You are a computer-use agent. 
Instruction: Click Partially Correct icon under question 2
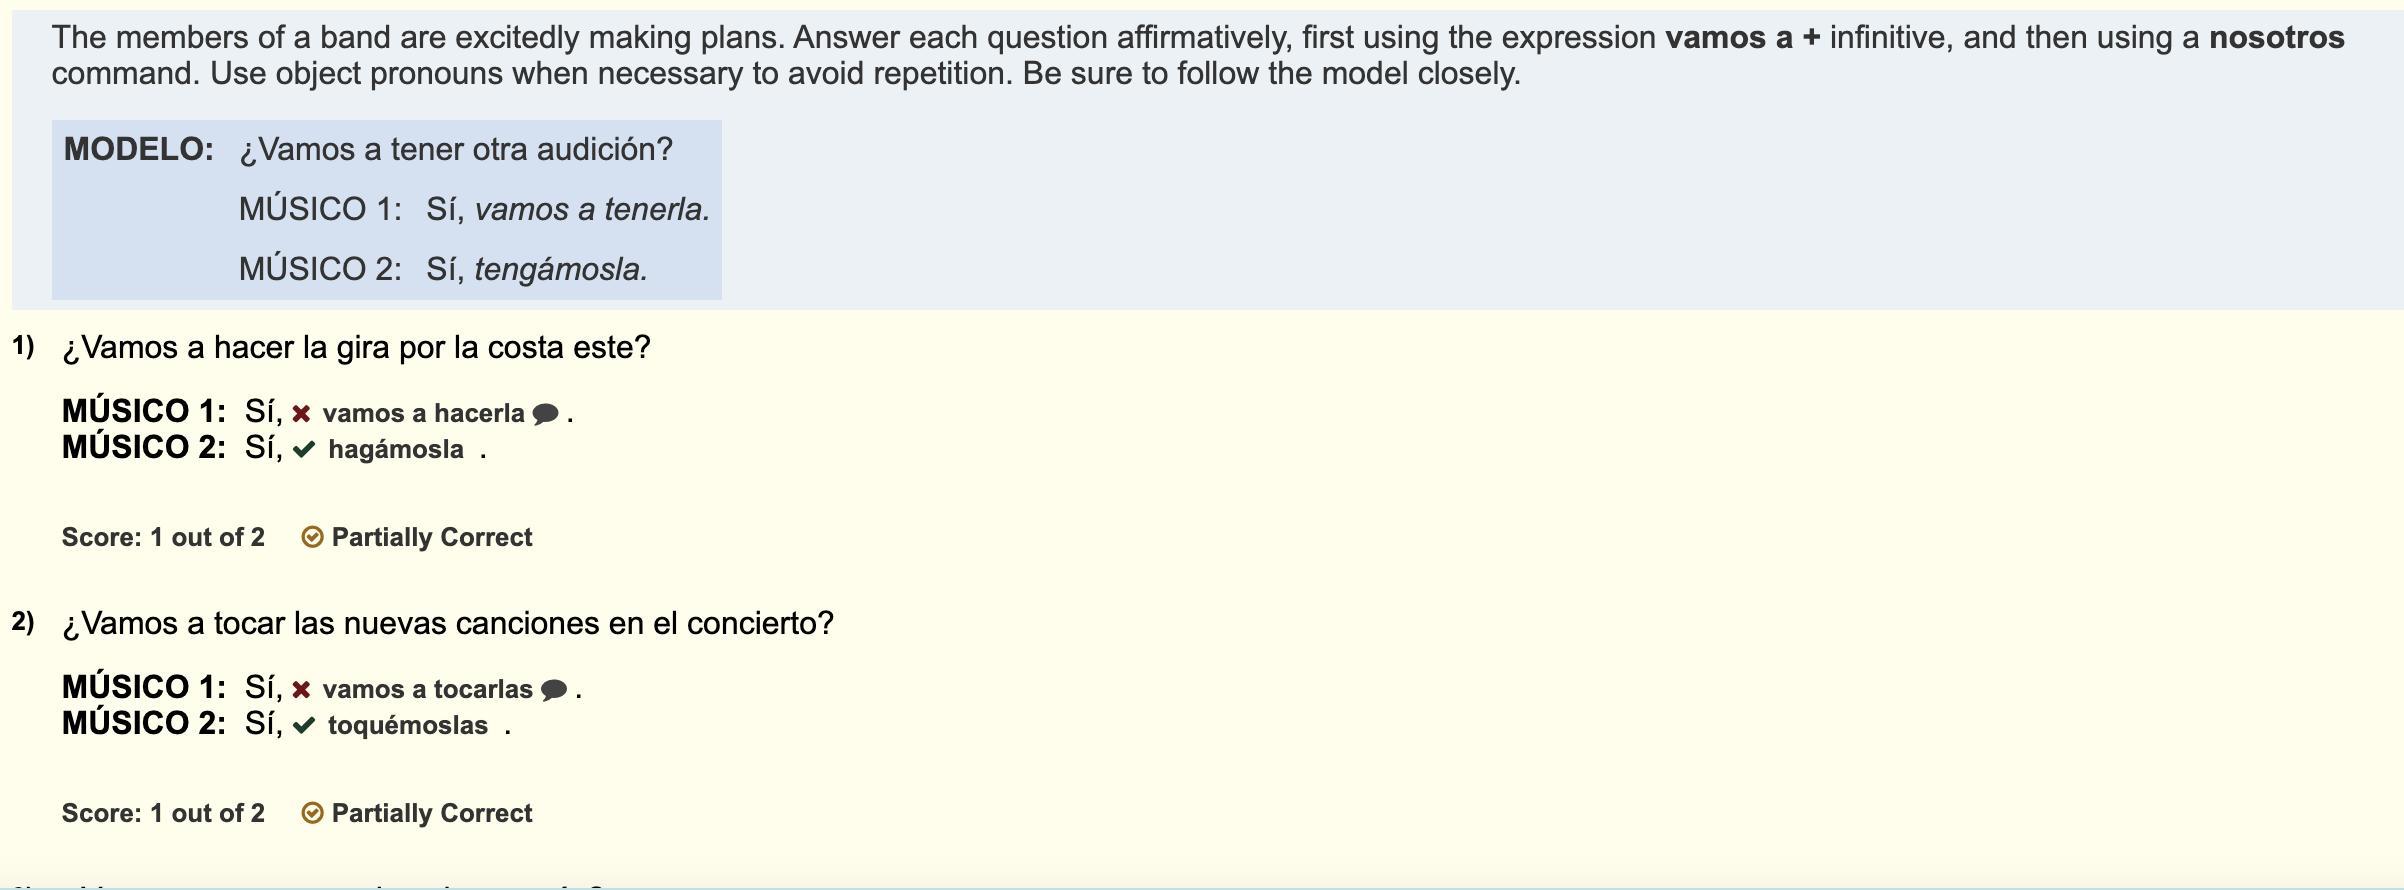click(x=312, y=814)
